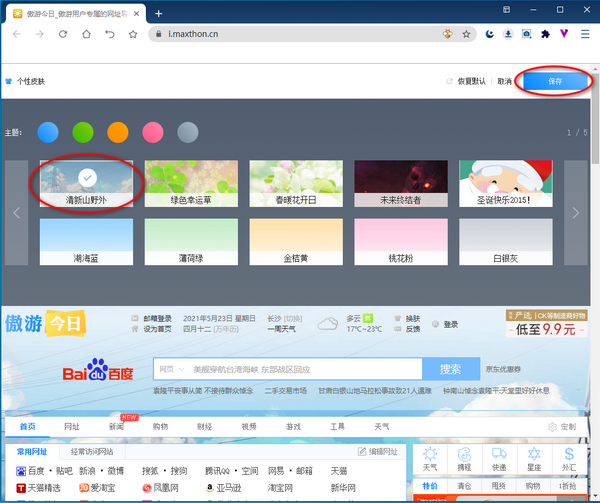The height and width of the screenshot is (503, 600).
Task: Switch to the 视频 navigation tab
Action: 249,426
